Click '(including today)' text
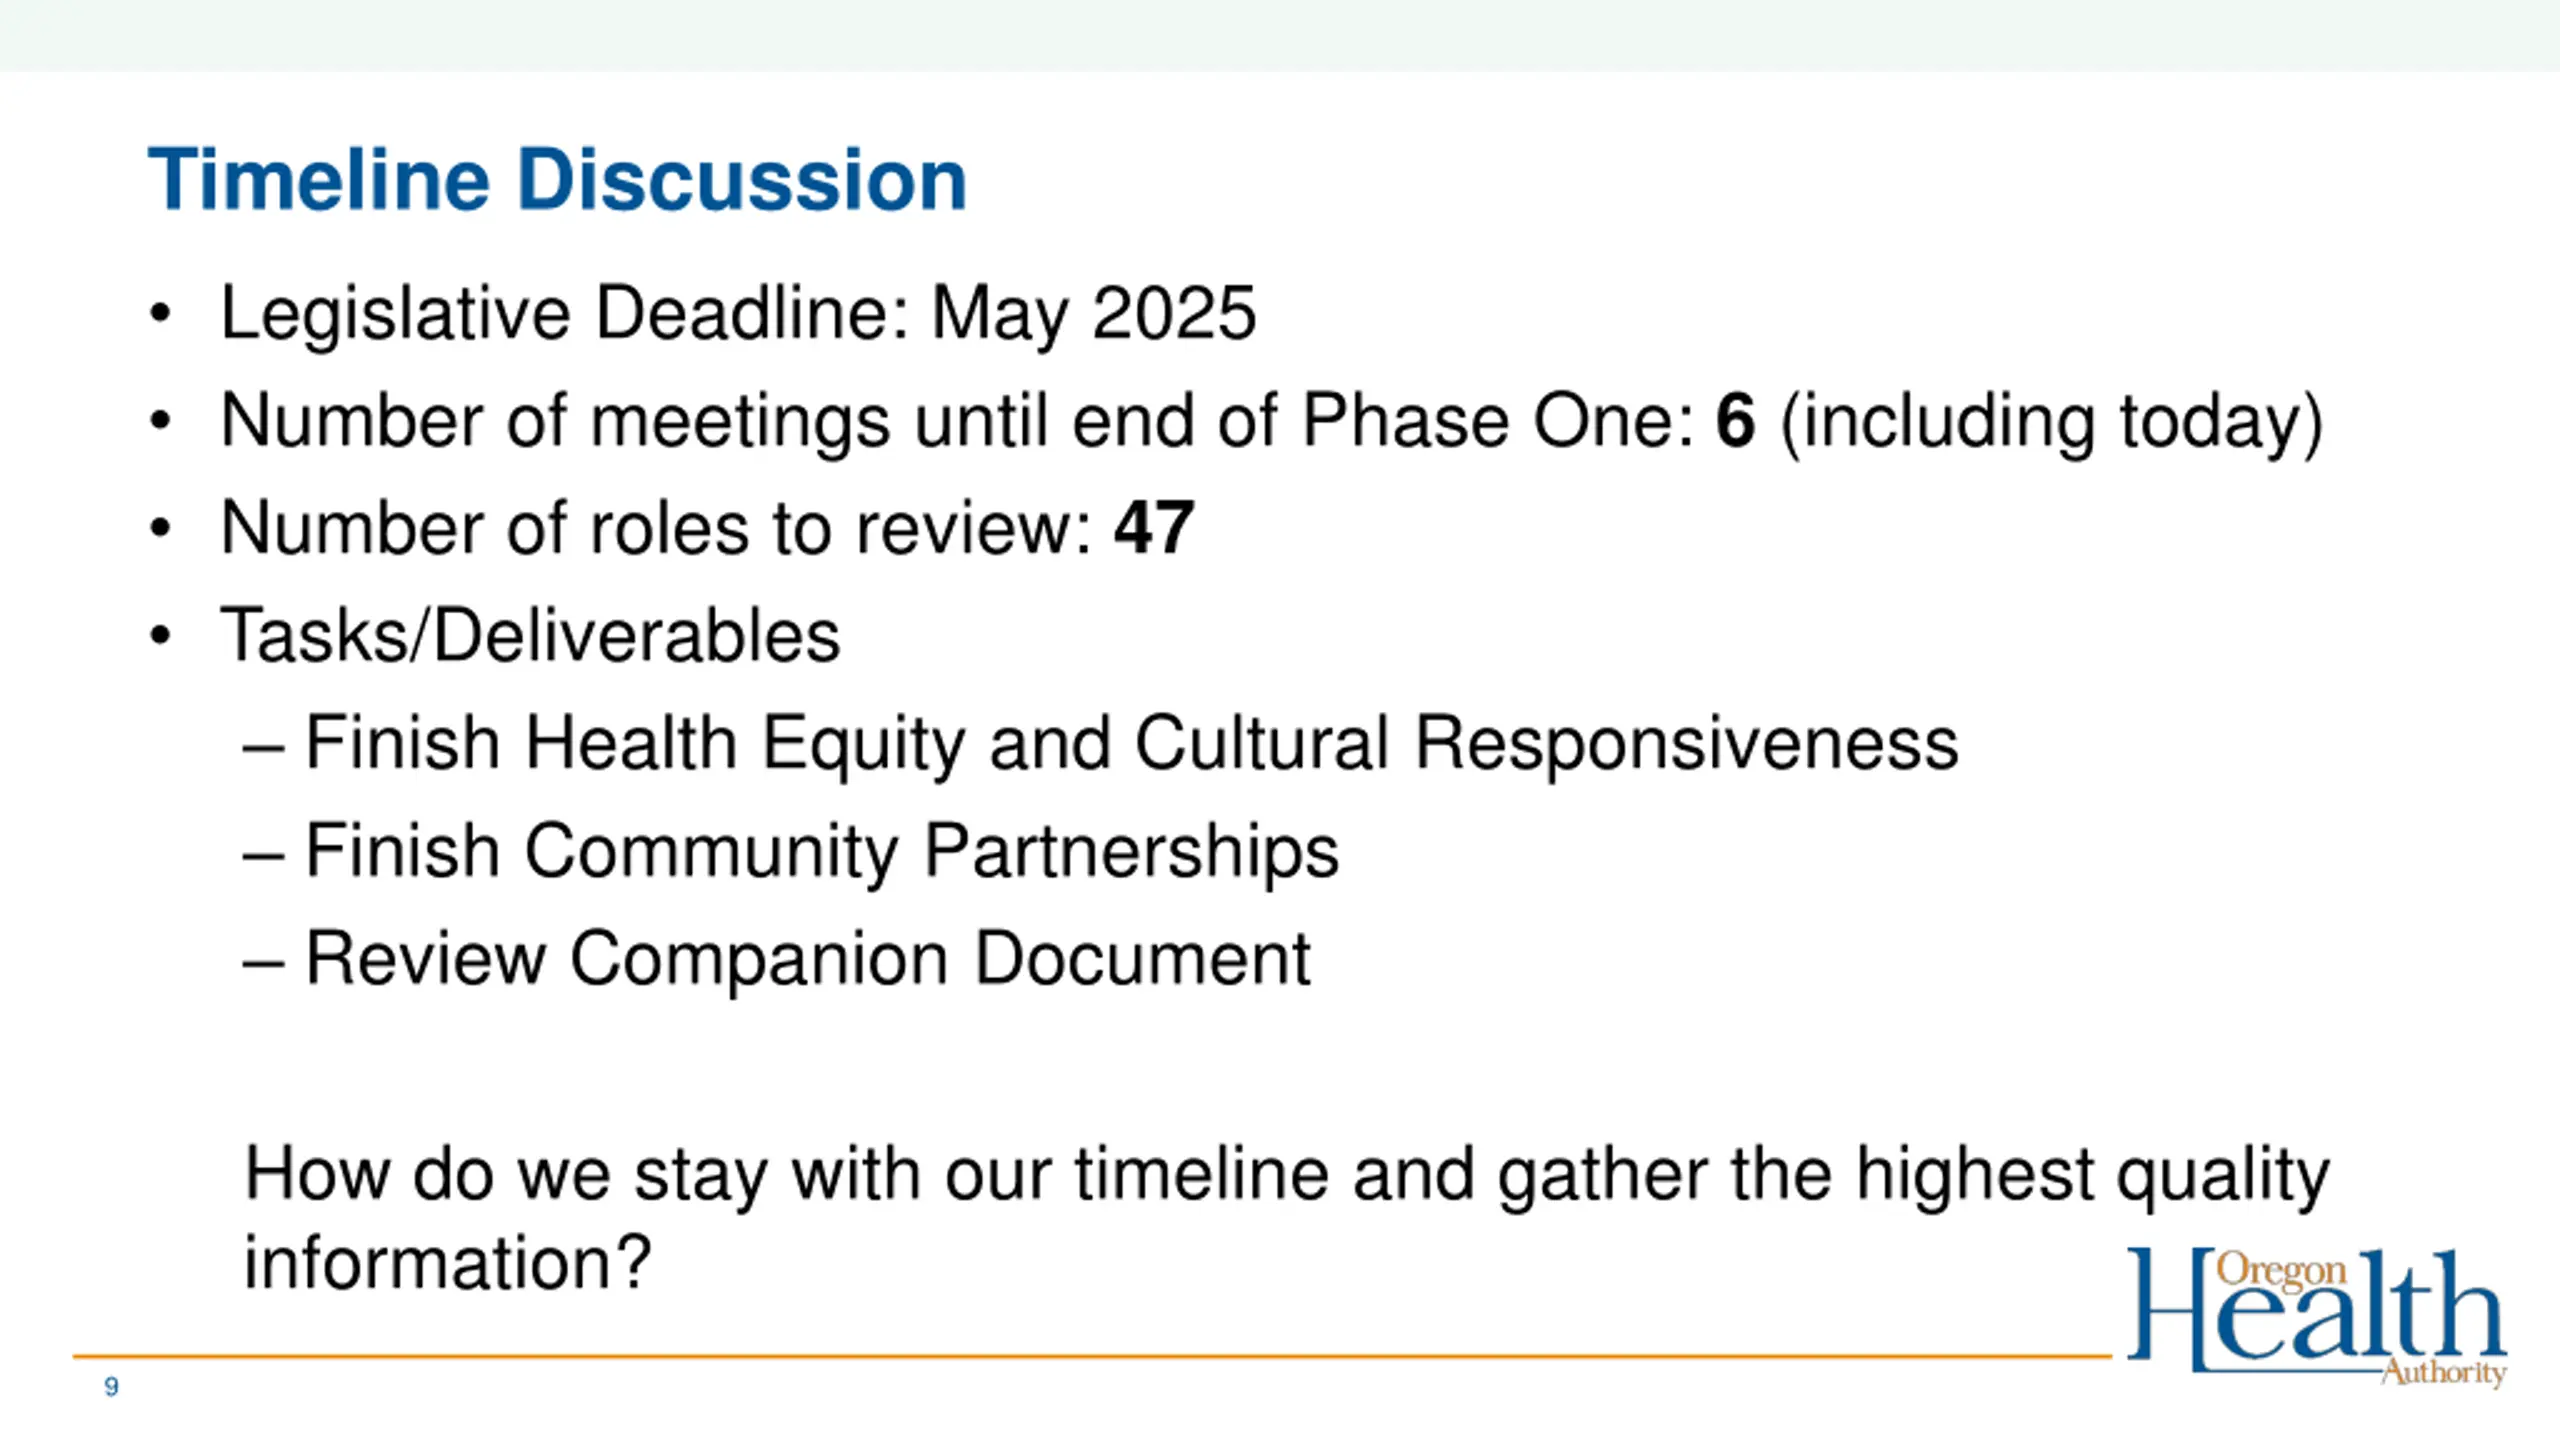This screenshot has height=1440, width=2560. pos(2052,424)
